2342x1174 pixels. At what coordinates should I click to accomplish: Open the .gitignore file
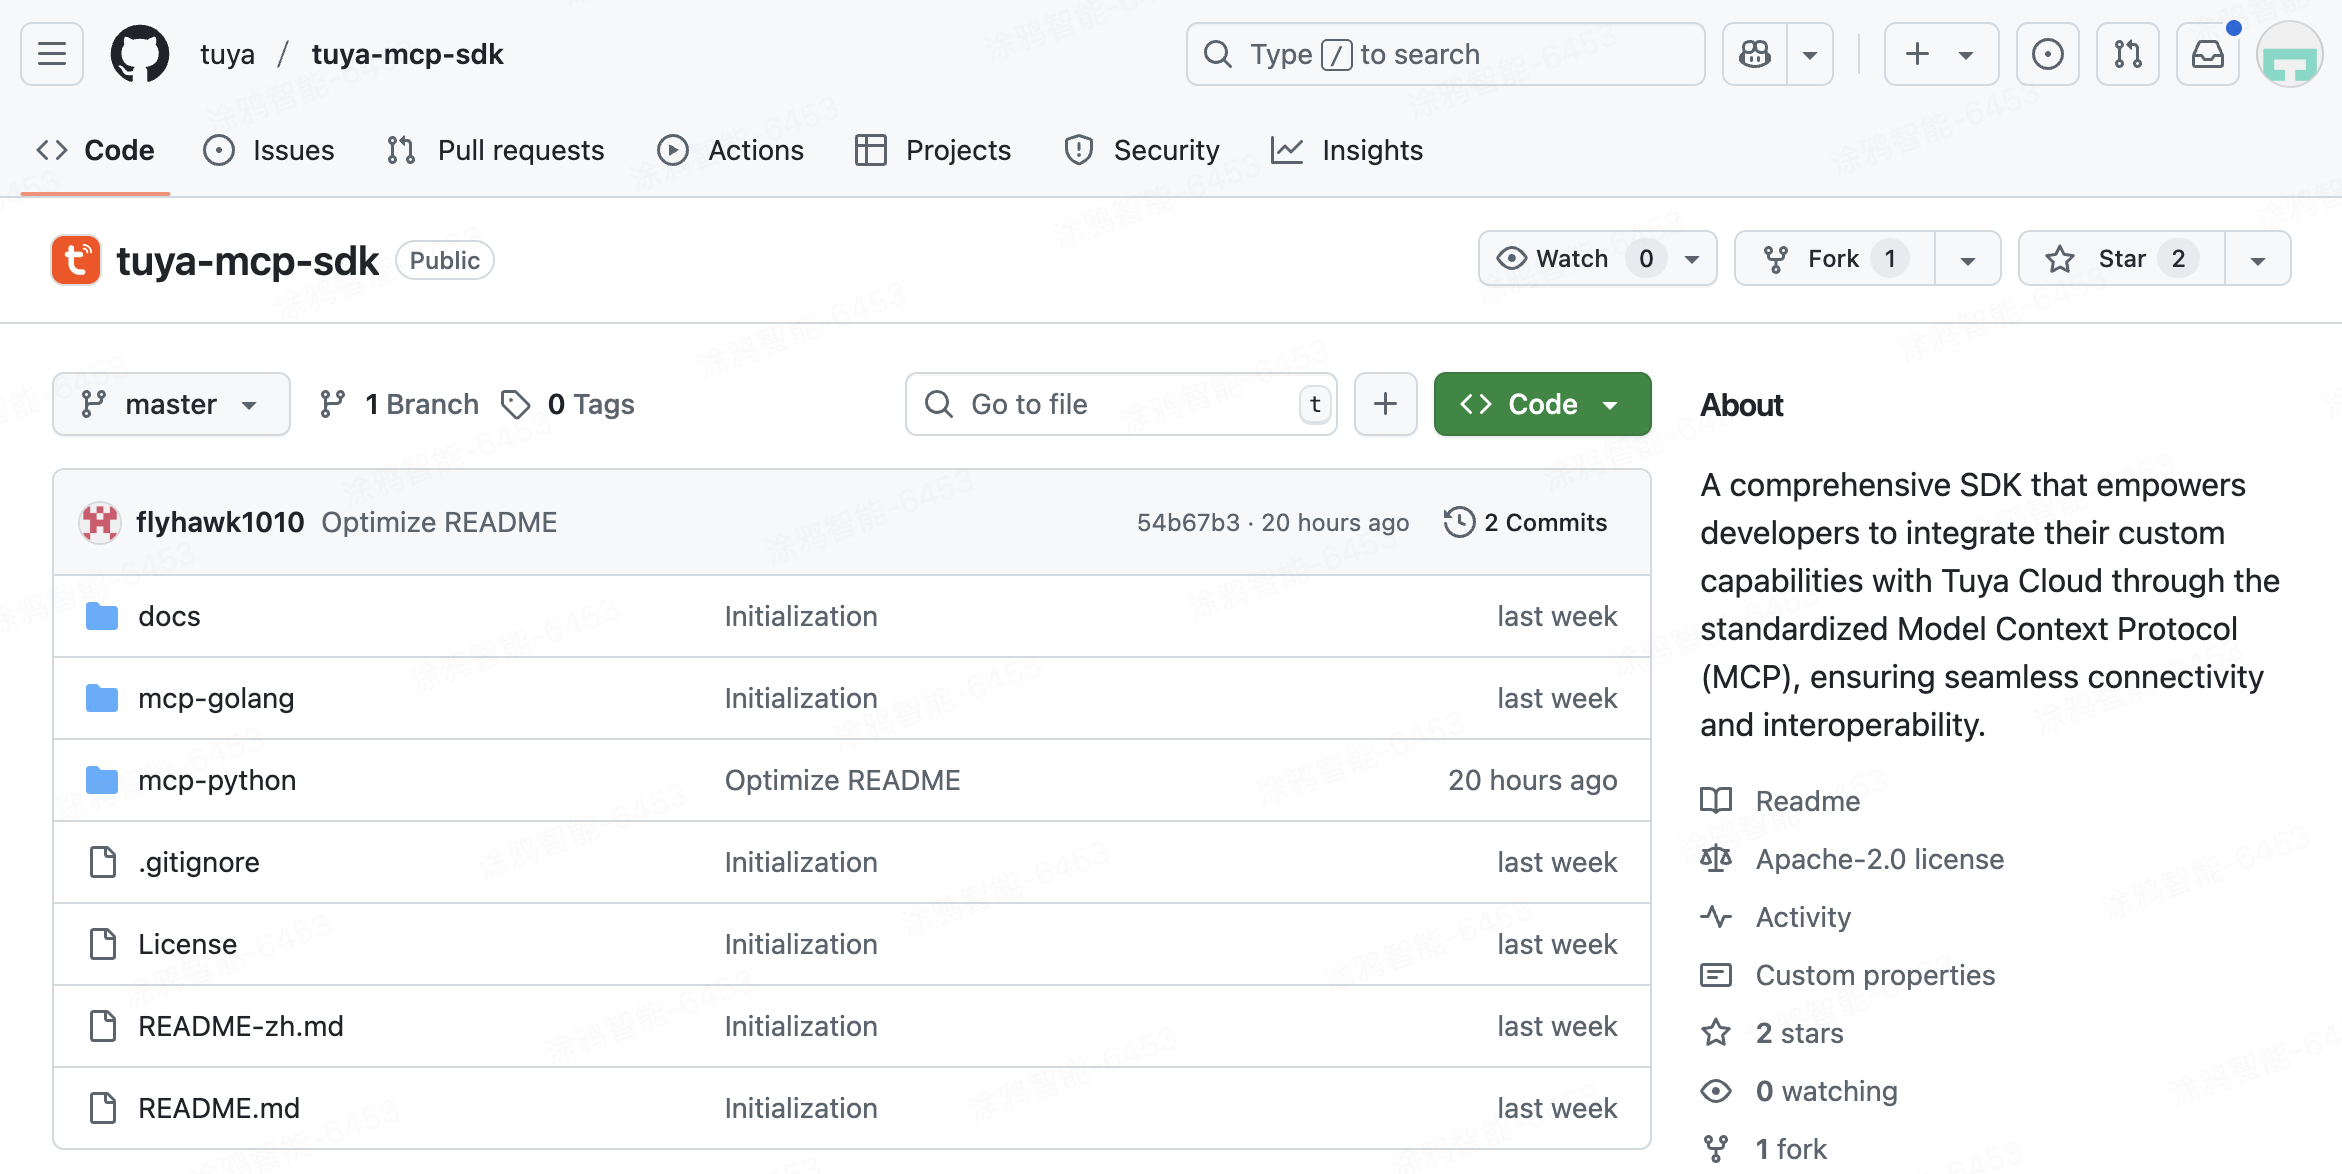point(199,862)
